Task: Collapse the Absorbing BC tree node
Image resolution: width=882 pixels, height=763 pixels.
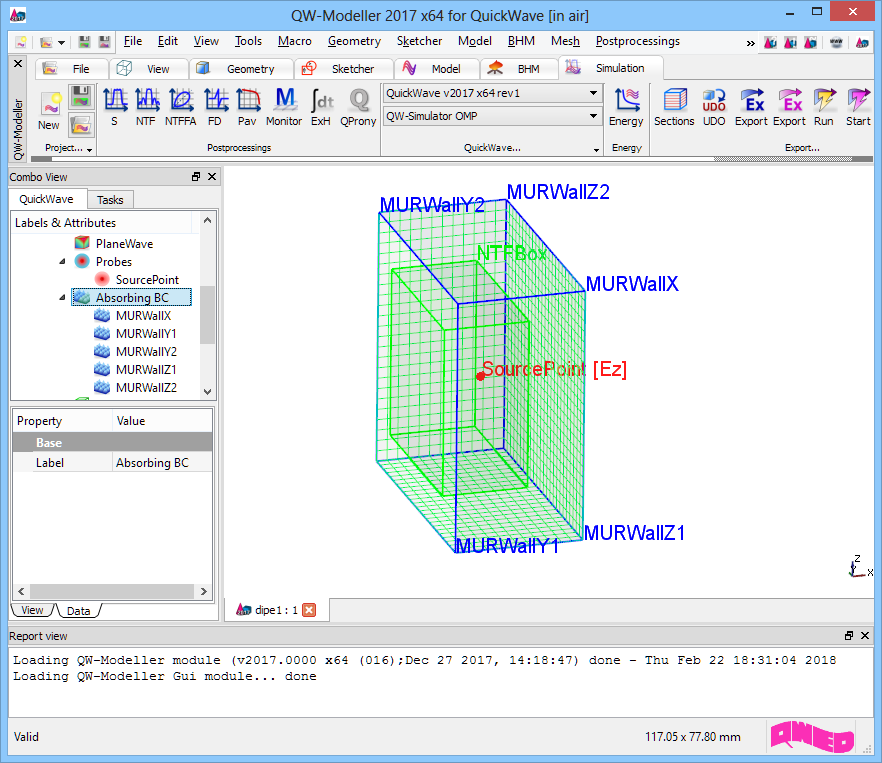Action: 63,298
